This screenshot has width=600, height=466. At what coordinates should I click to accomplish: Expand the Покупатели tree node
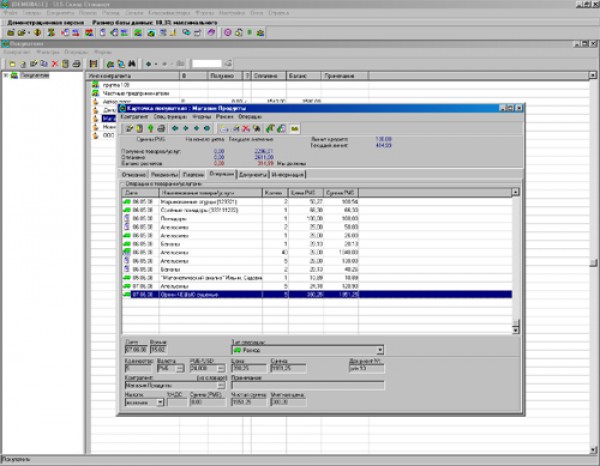tap(5, 75)
